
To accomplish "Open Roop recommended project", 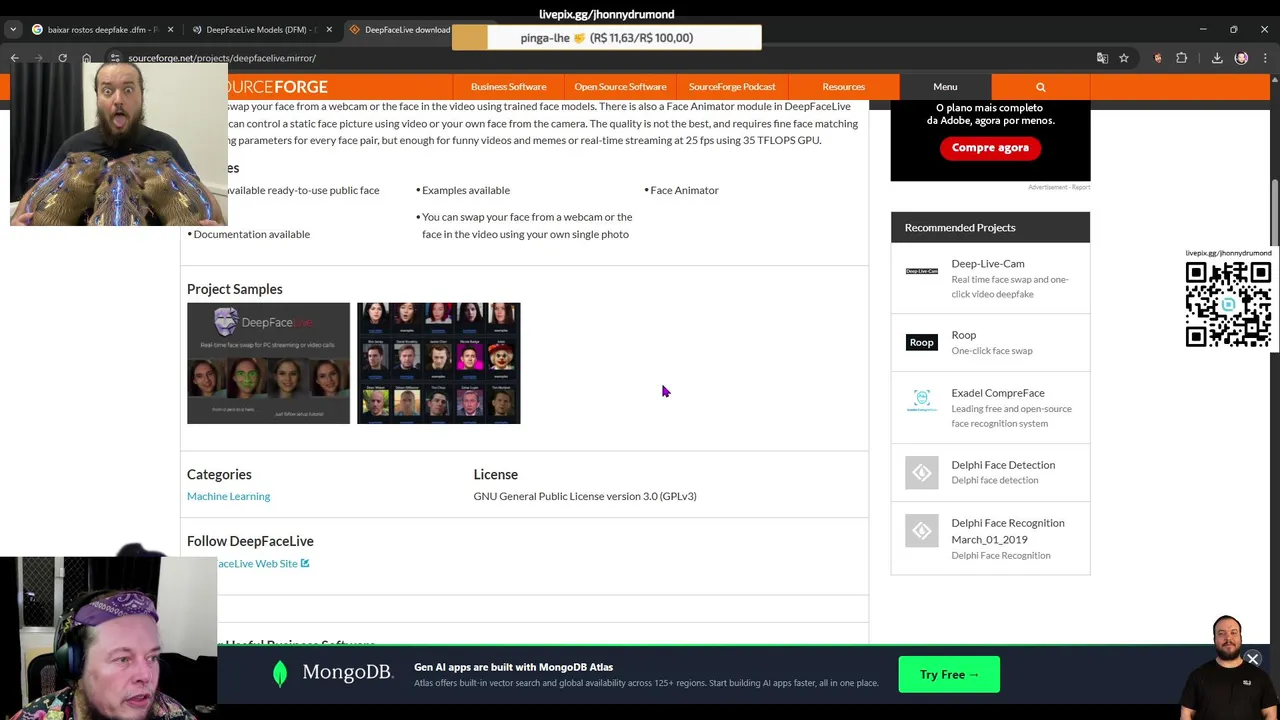I will pos(964,335).
